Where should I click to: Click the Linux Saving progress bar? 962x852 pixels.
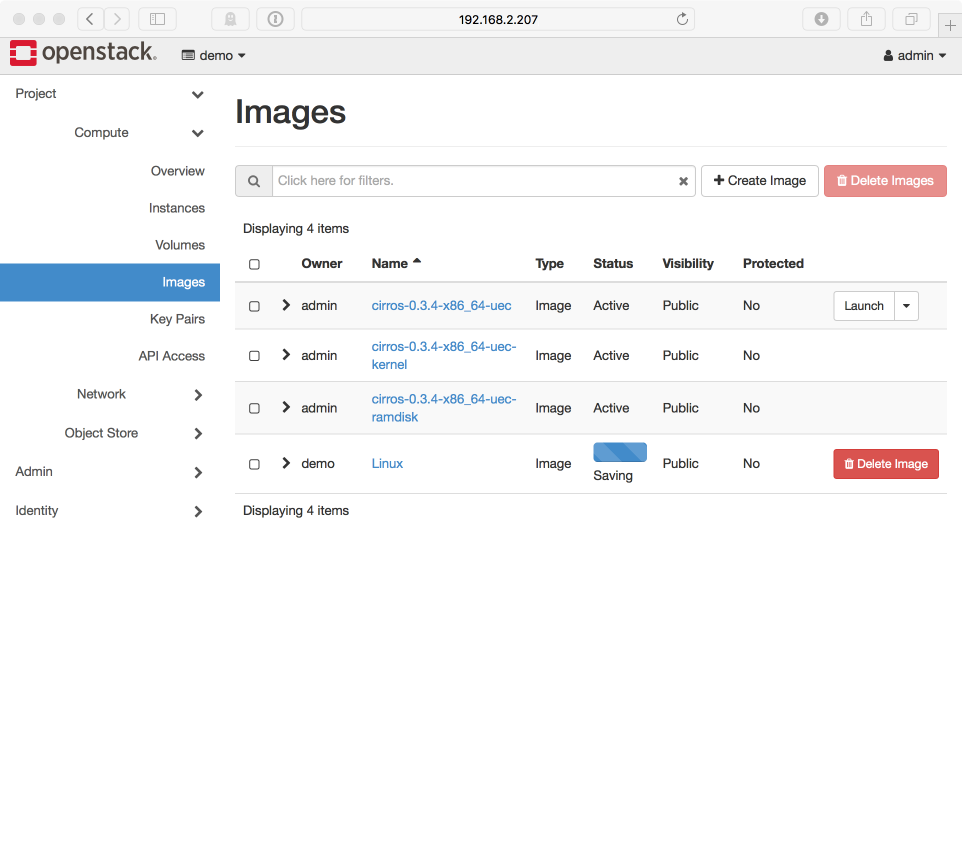pos(620,452)
